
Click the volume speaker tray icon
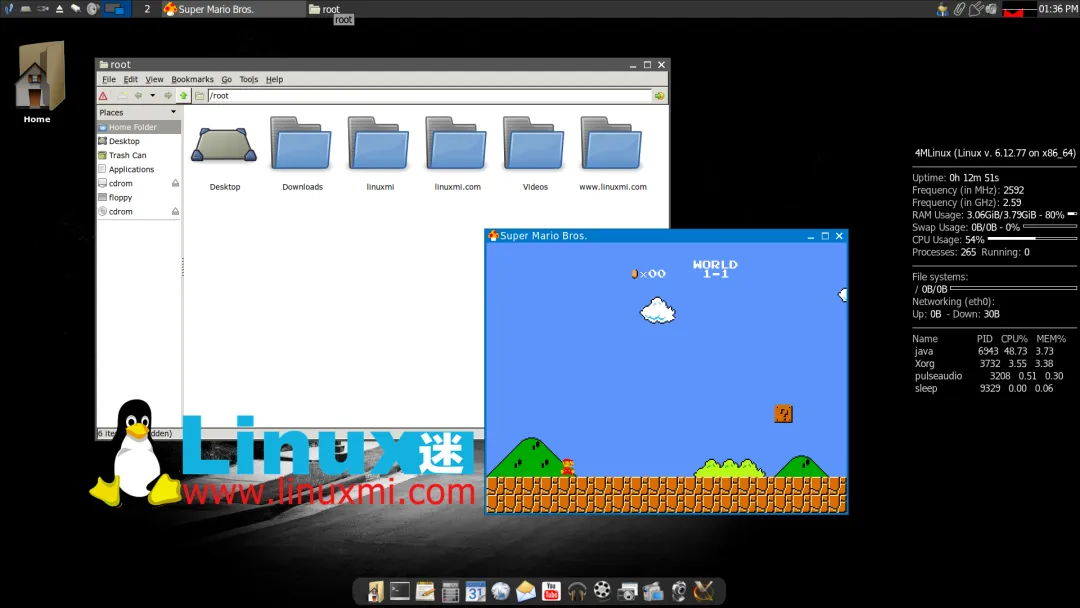991,9
